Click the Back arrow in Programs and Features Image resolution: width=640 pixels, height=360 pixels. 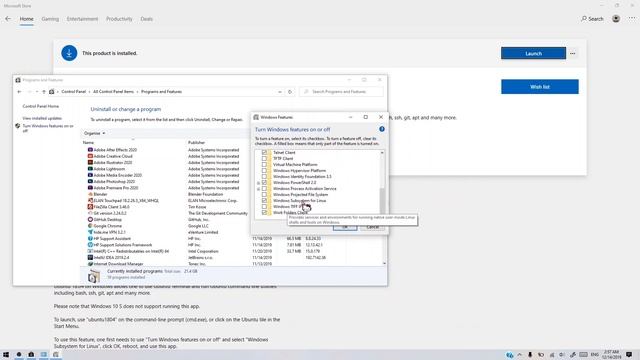tap(19, 92)
